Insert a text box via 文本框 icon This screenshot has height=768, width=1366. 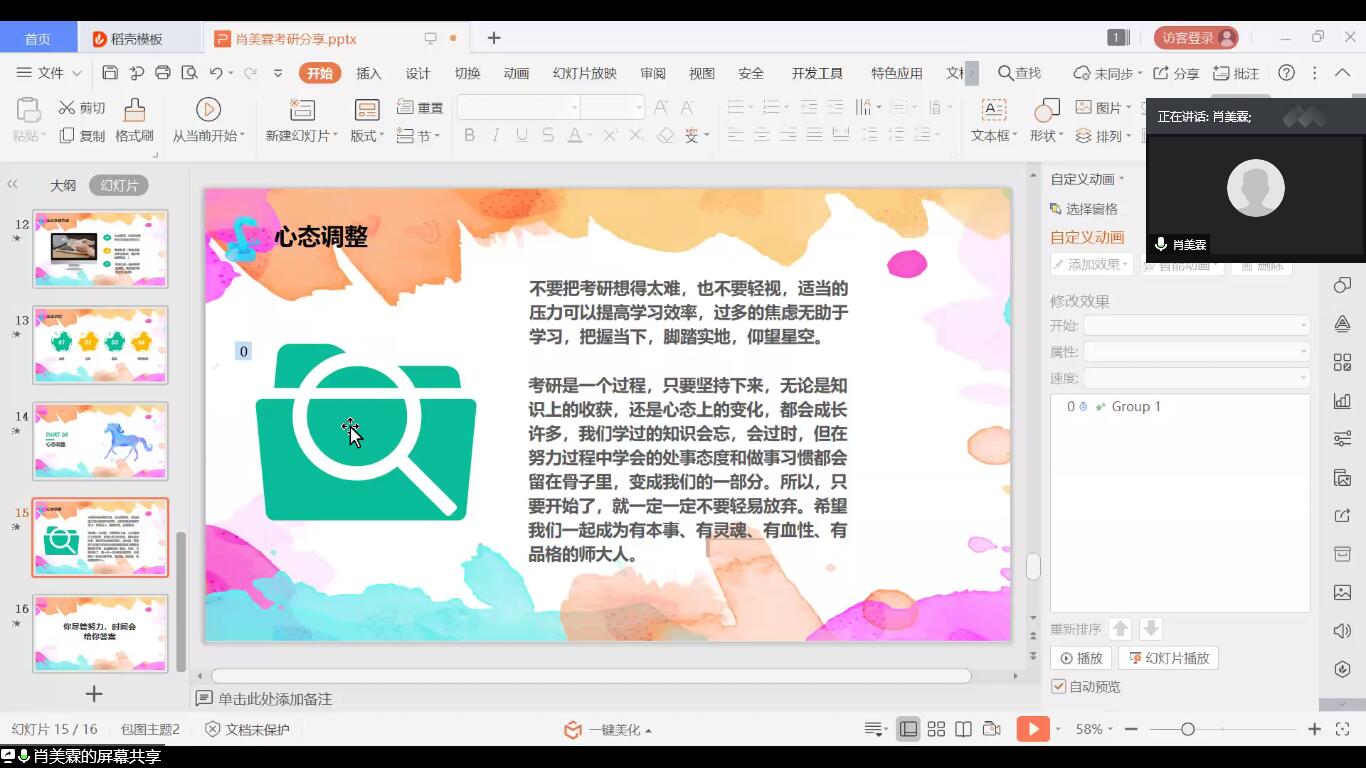point(993,110)
